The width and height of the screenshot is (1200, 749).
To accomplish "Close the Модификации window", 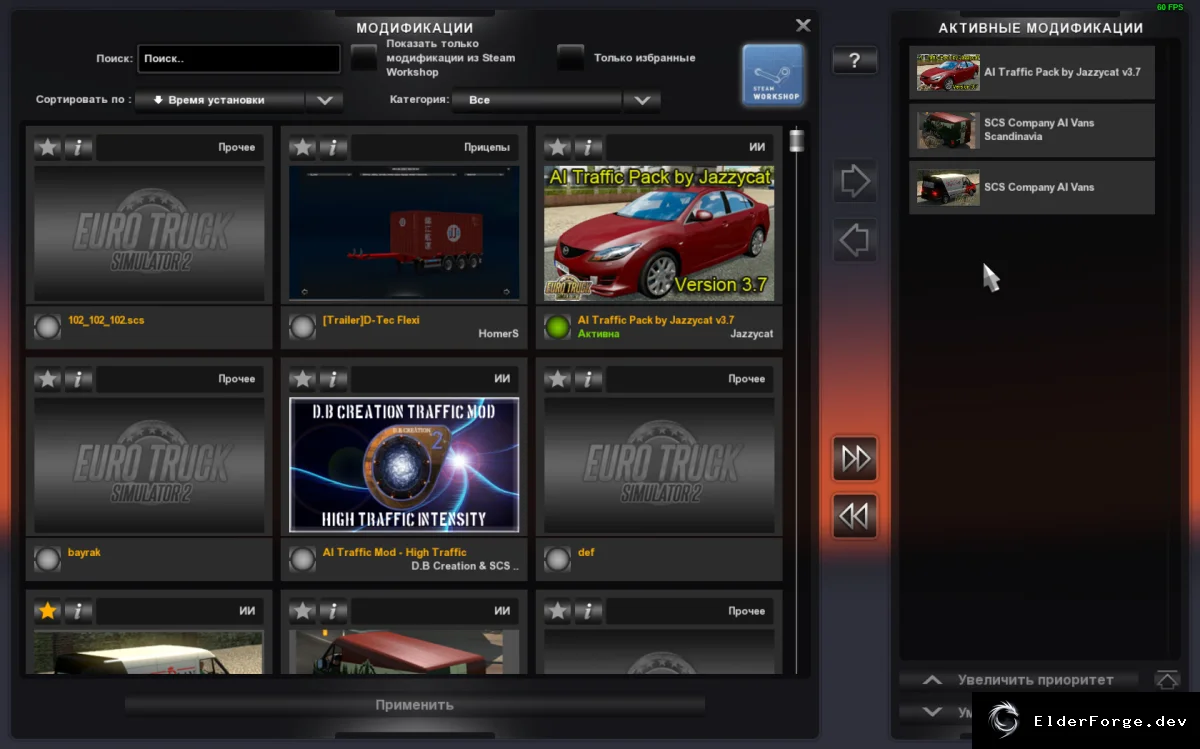I will tap(803, 25).
